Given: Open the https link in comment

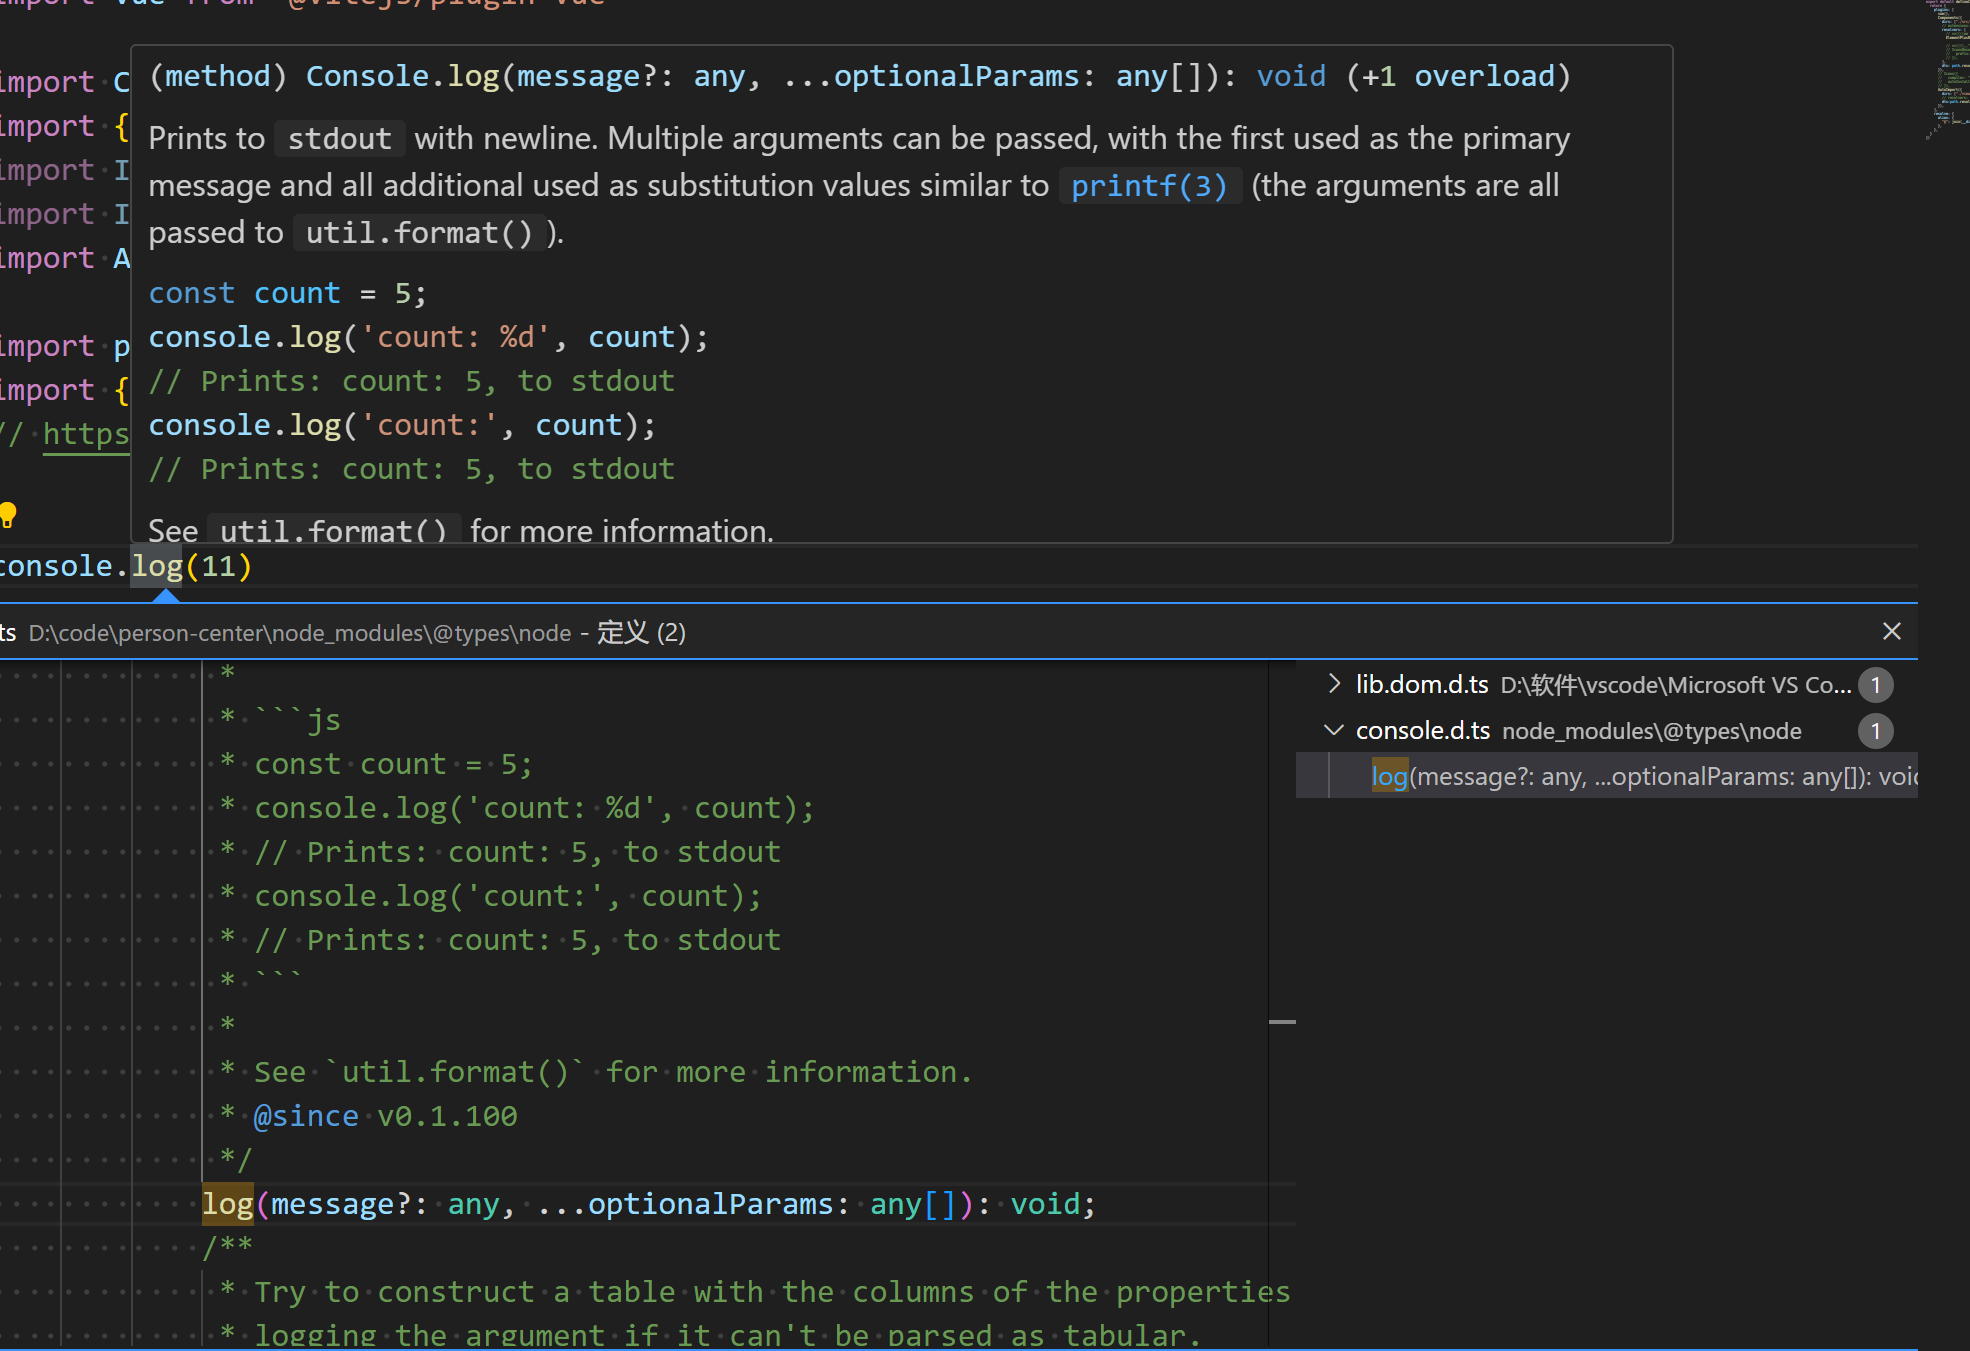Looking at the screenshot, I should pos(86,434).
